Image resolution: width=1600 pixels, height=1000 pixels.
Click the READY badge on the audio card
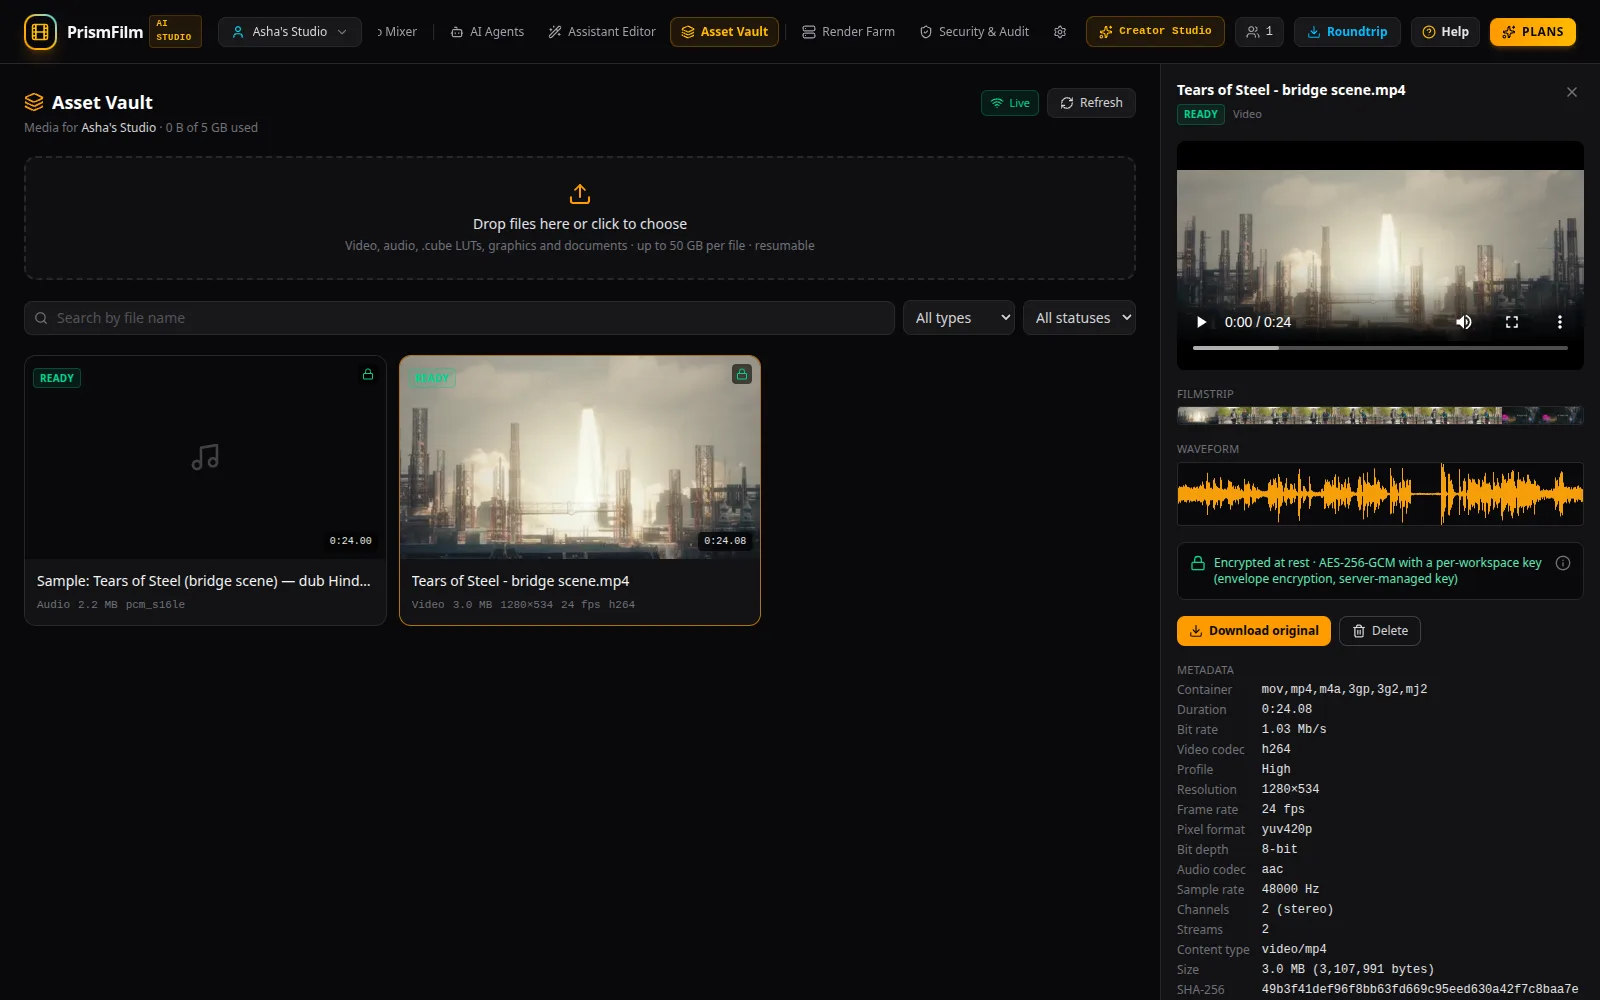57,378
